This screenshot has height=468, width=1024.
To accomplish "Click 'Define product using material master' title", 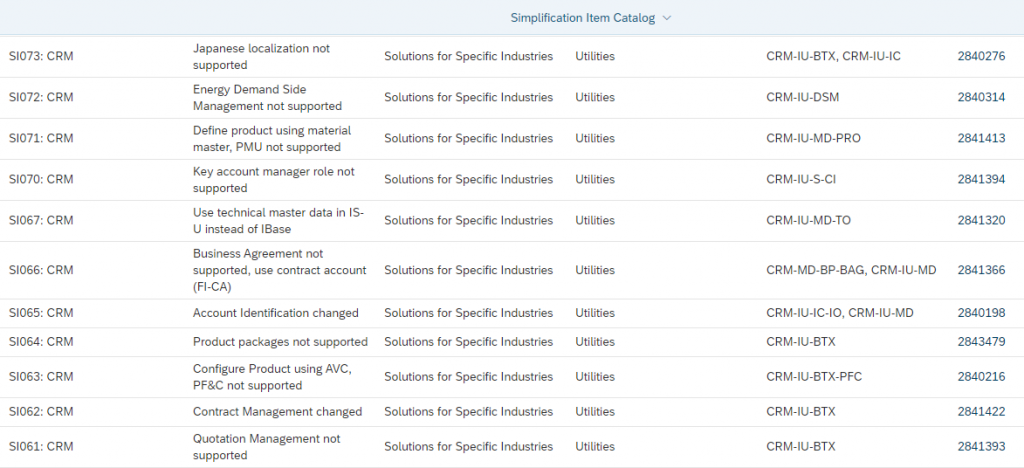I will 272,139.
